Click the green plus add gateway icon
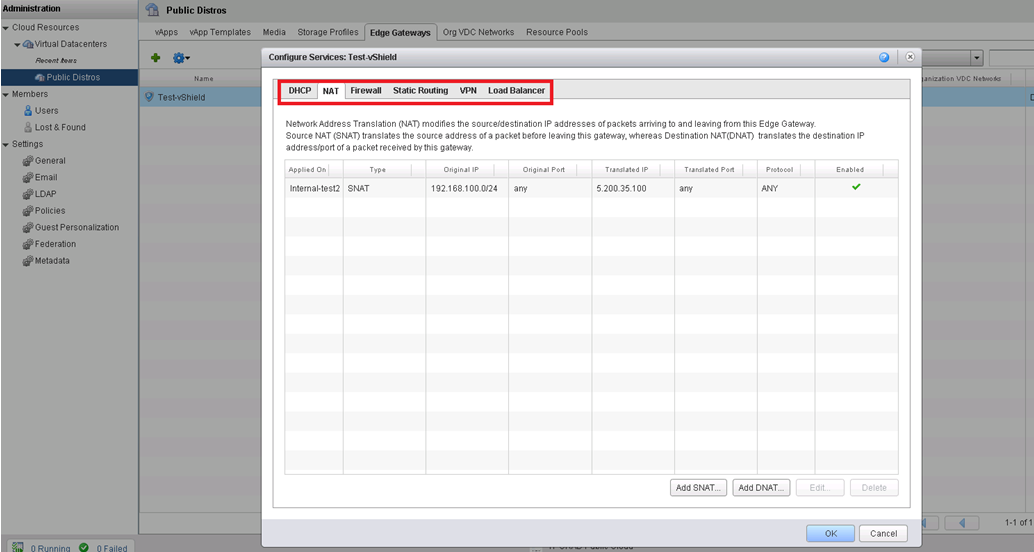The height and width of the screenshot is (552, 1034). coord(155,59)
